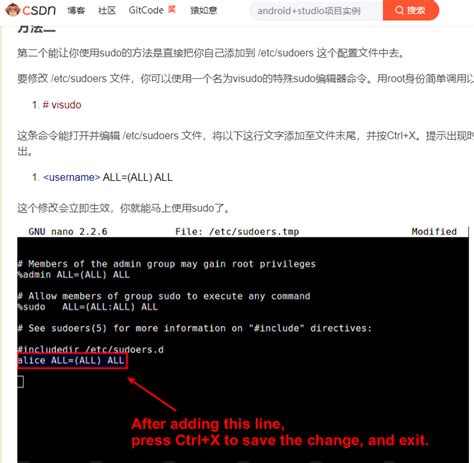
Task: Click the 'GNU nano 2.2.6' title text
Action: 68,232
